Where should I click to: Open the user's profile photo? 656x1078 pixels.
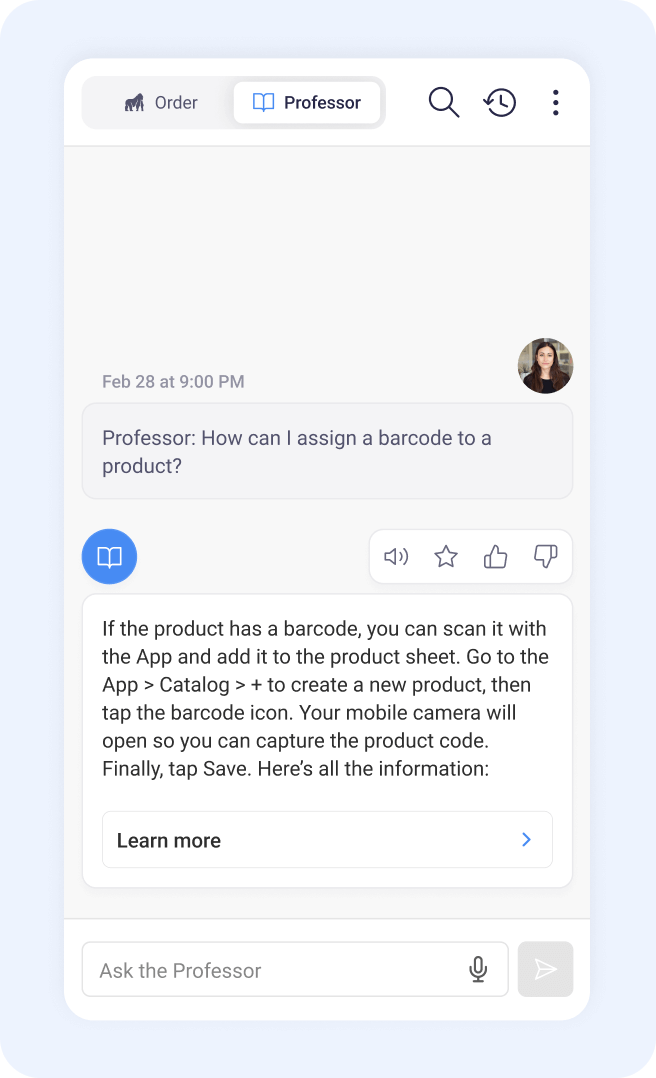(545, 366)
